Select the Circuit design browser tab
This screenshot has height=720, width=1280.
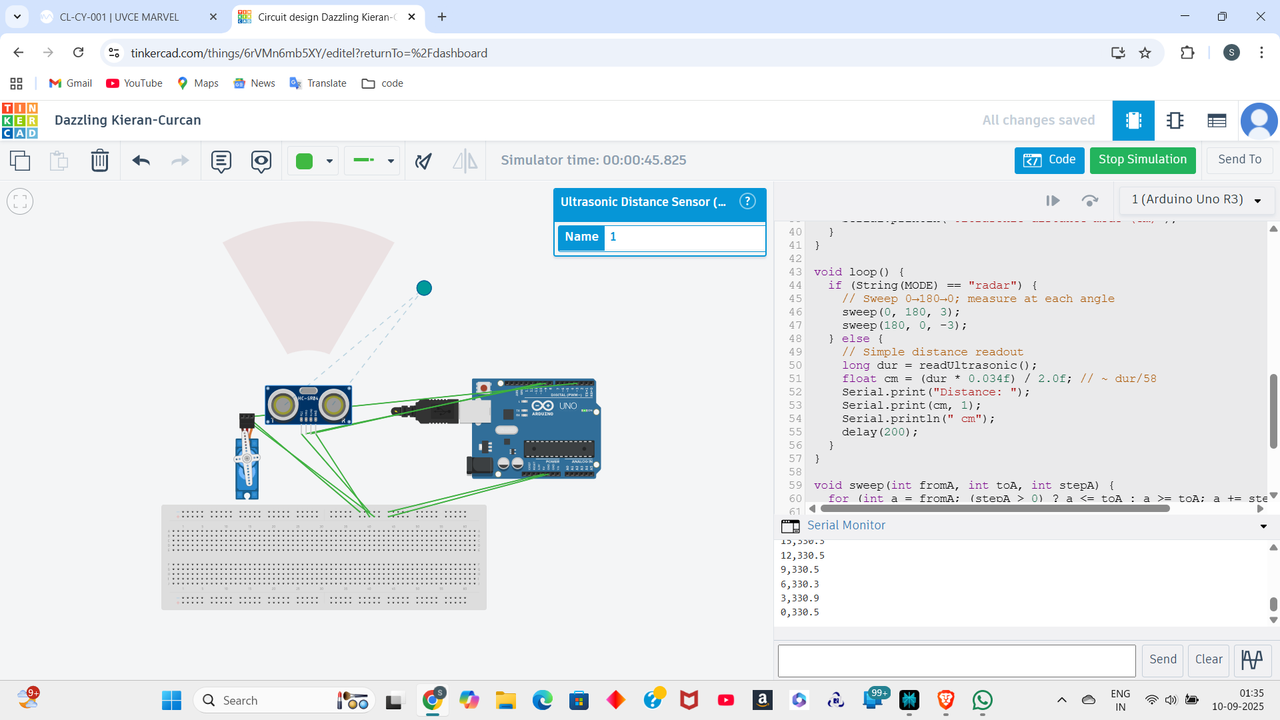pos(327,17)
